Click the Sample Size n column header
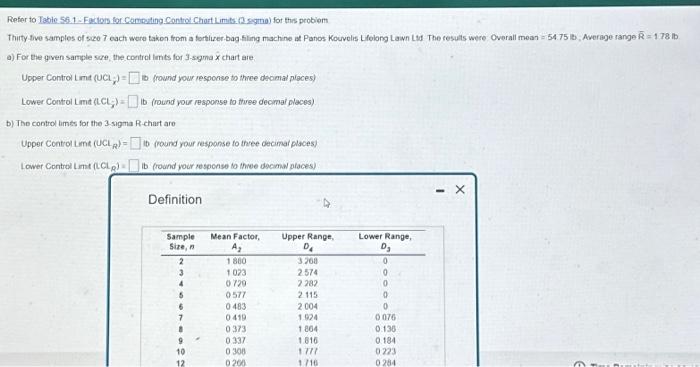 pyautogui.click(x=180, y=242)
